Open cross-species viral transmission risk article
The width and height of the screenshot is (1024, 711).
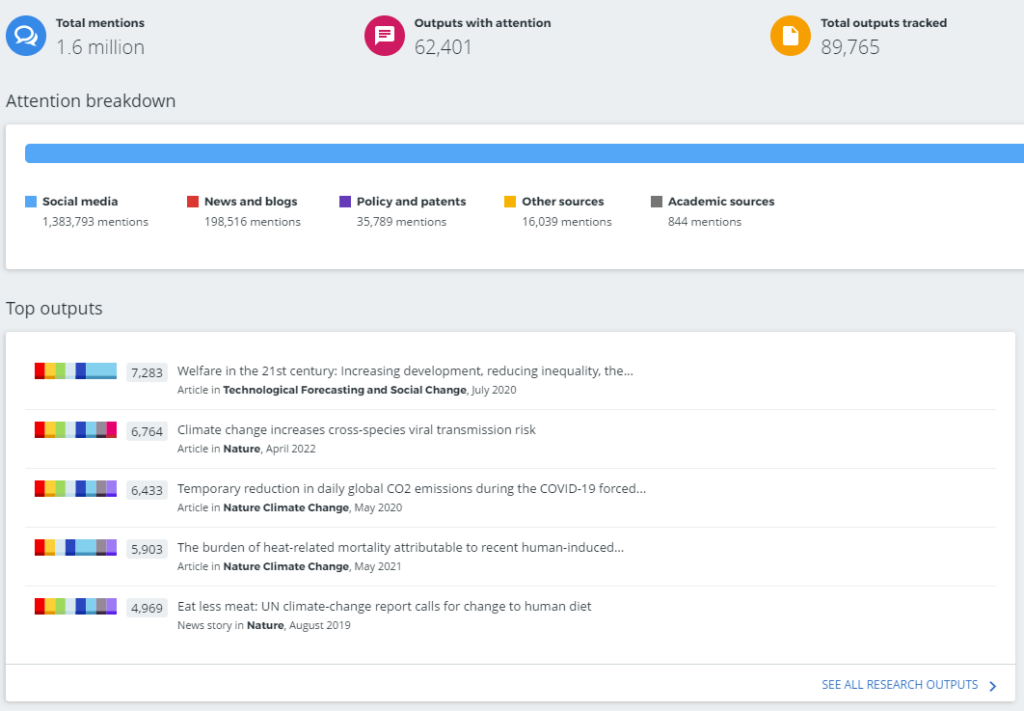click(356, 430)
